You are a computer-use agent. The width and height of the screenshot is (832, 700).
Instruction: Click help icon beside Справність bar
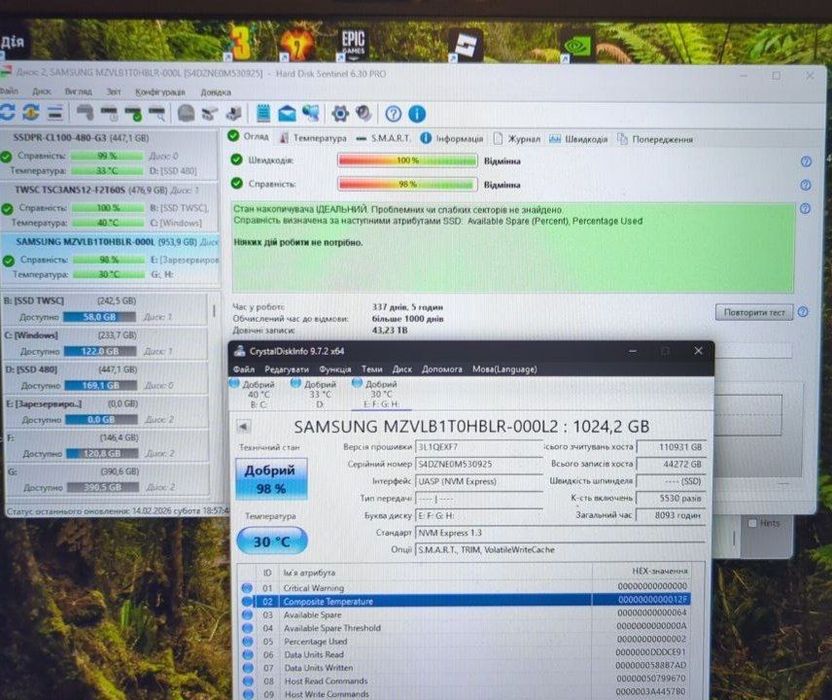[805, 185]
